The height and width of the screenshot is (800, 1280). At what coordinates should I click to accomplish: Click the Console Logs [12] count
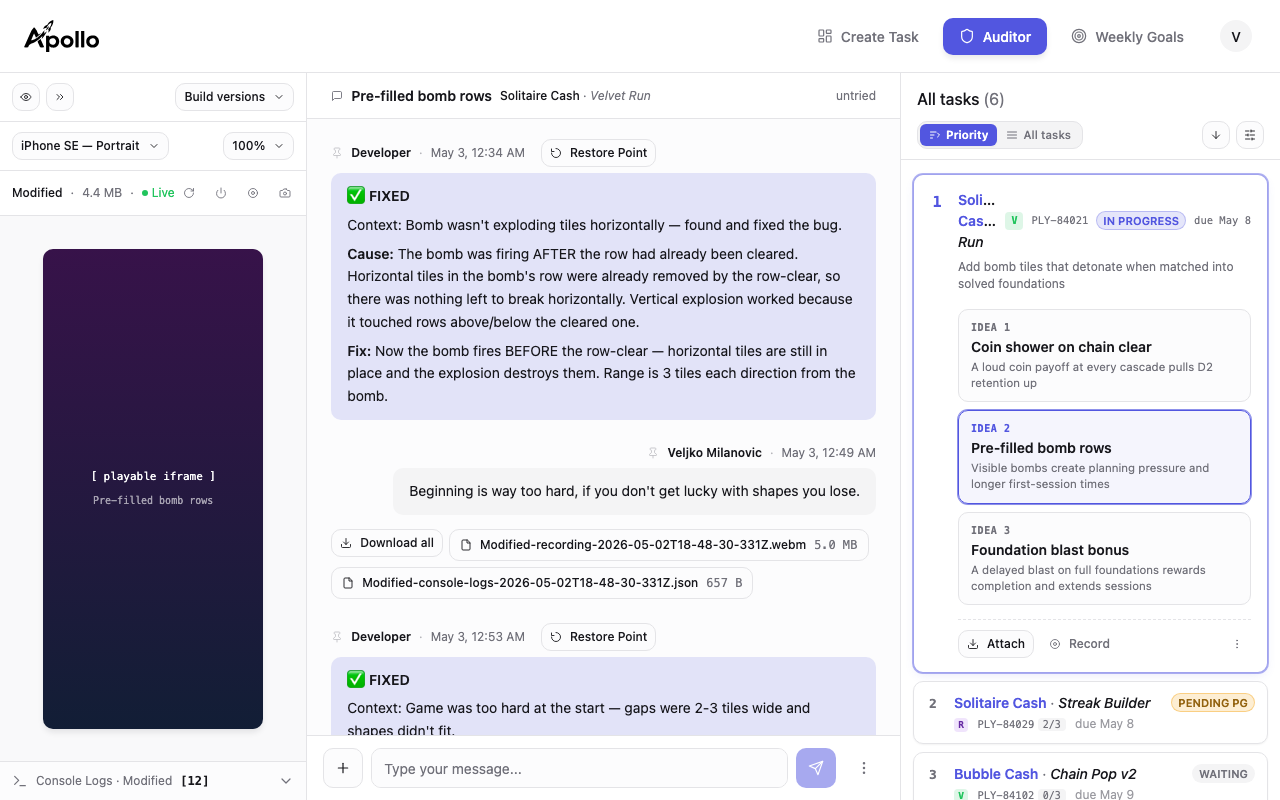pyautogui.click(x=195, y=781)
